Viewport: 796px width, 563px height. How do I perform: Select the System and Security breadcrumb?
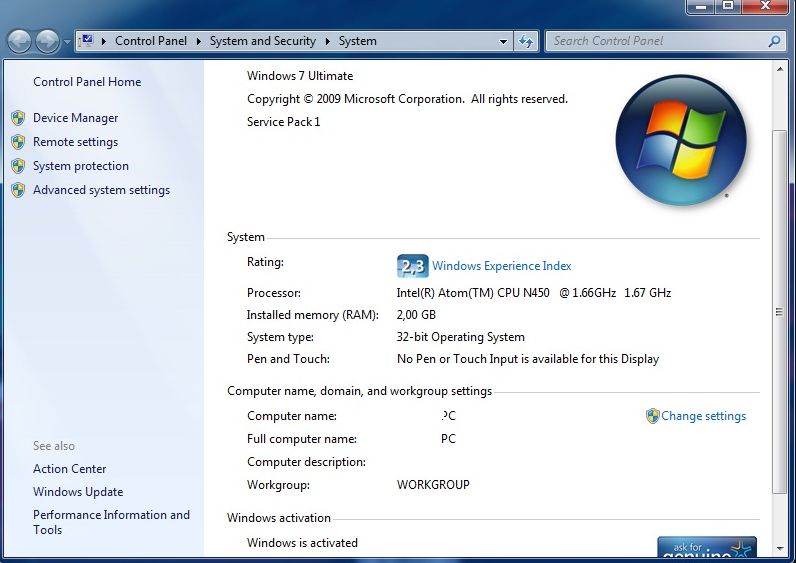262,41
